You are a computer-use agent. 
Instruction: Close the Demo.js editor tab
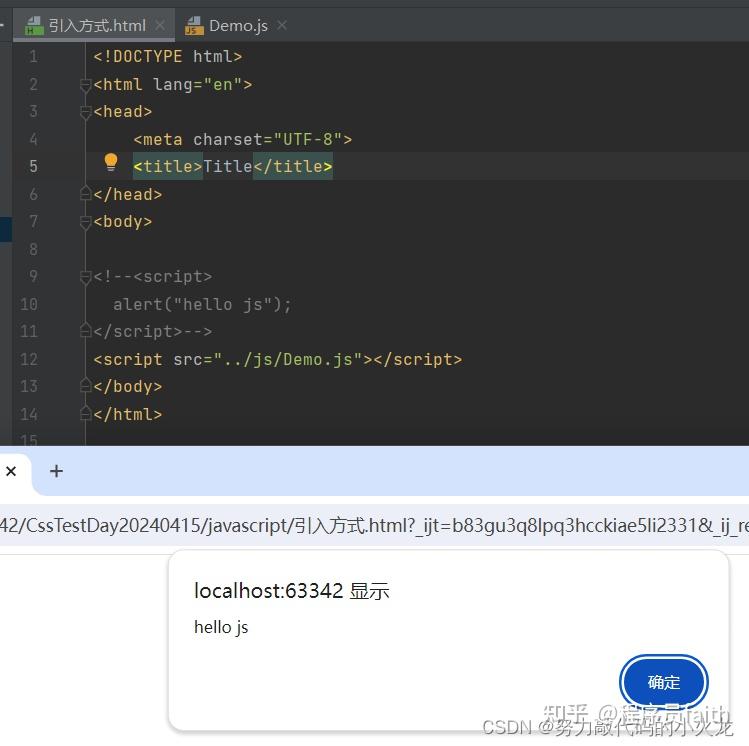[x=282, y=25]
